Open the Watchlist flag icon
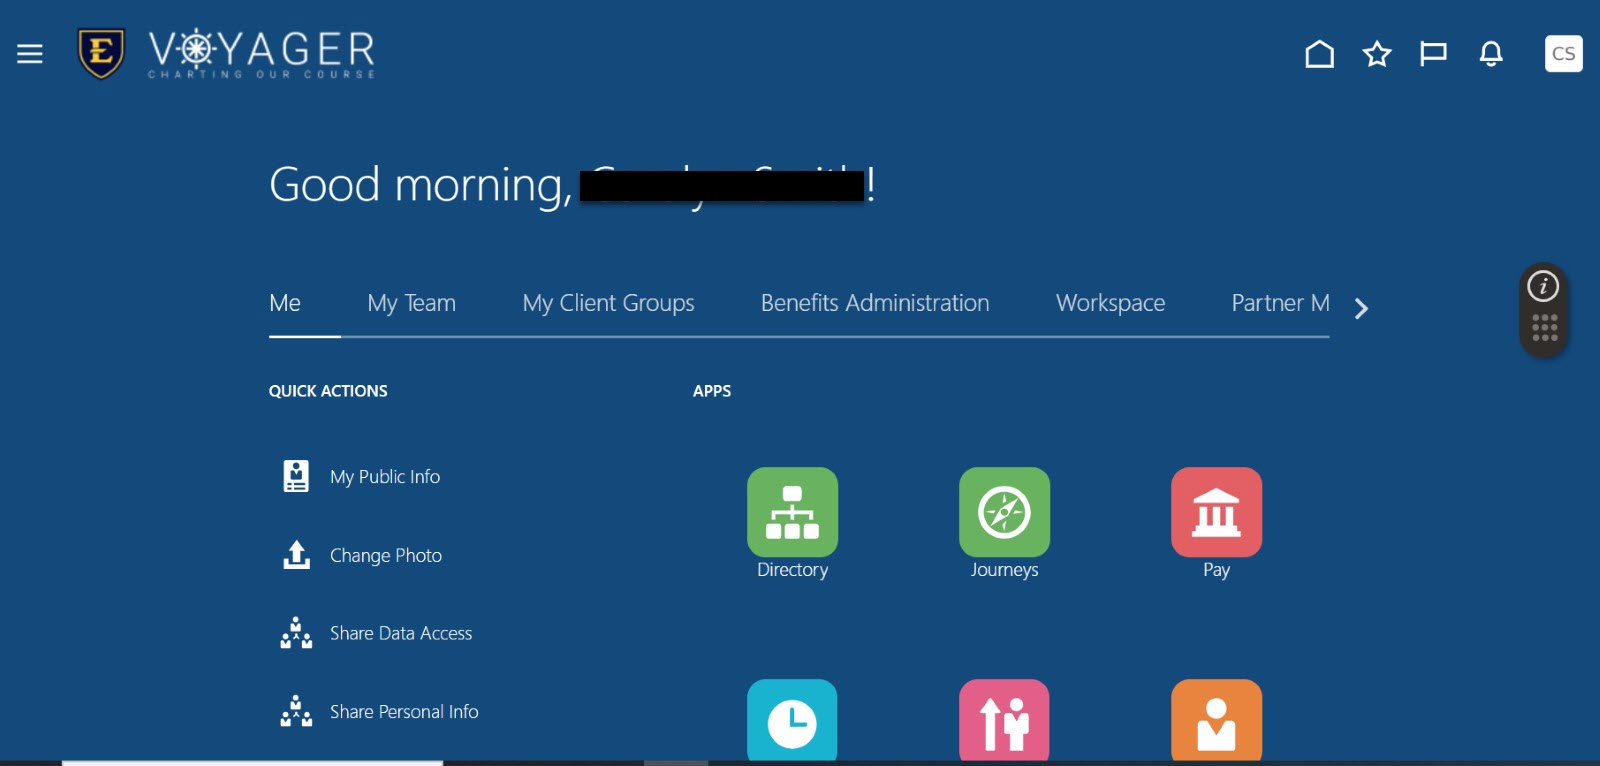1600x766 pixels. coord(1433,54)
